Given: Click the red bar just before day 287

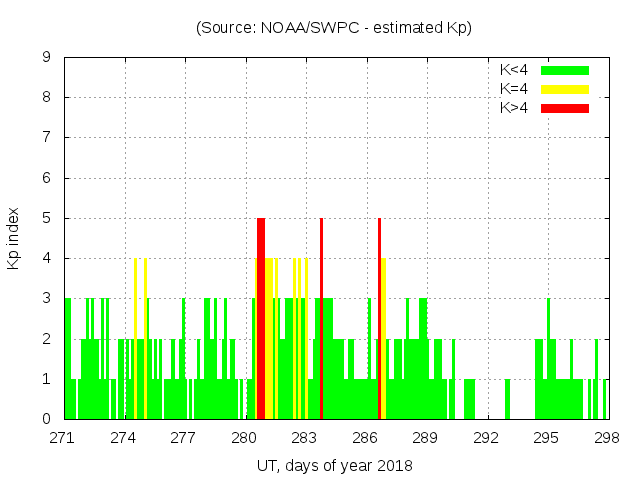Looking at the screenshot, I should (x=379, y=318).
